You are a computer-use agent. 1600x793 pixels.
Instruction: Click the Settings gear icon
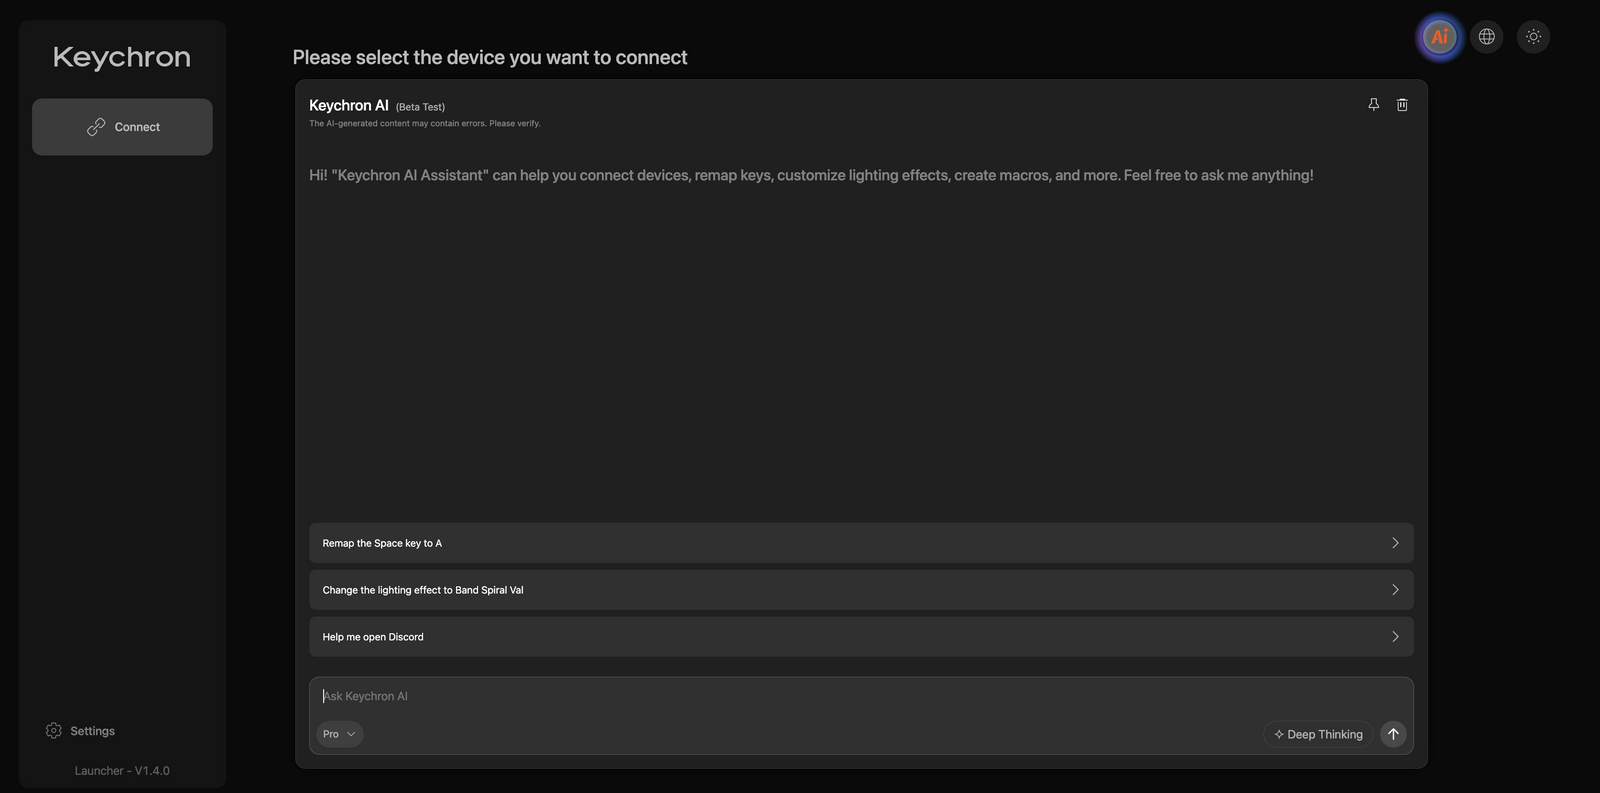click(x=54, y=731)
